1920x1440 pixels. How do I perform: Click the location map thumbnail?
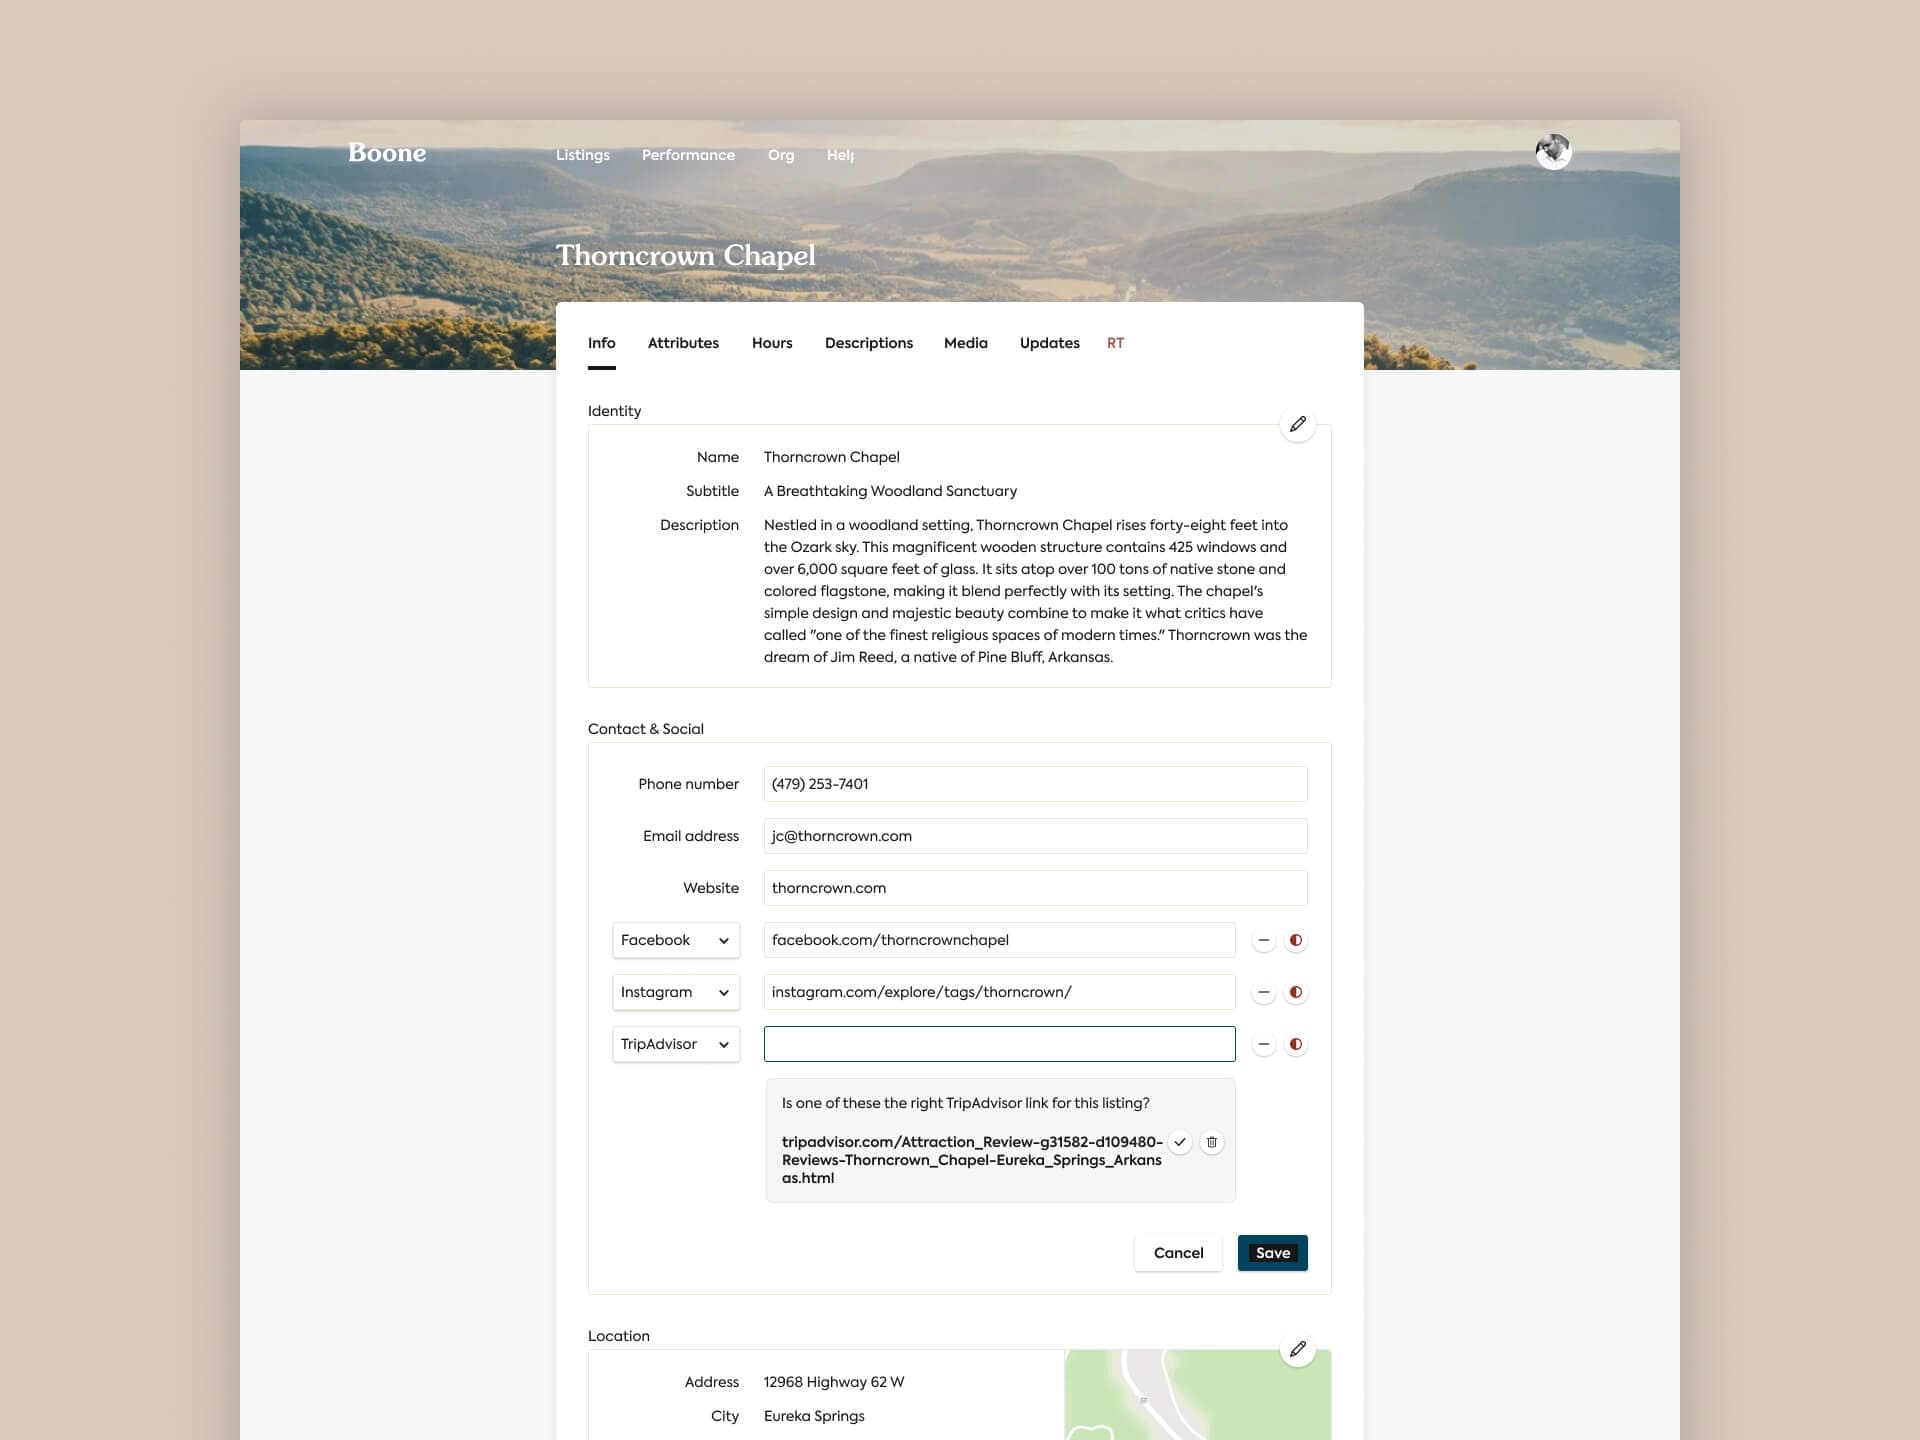[x=1197, y=1395]
